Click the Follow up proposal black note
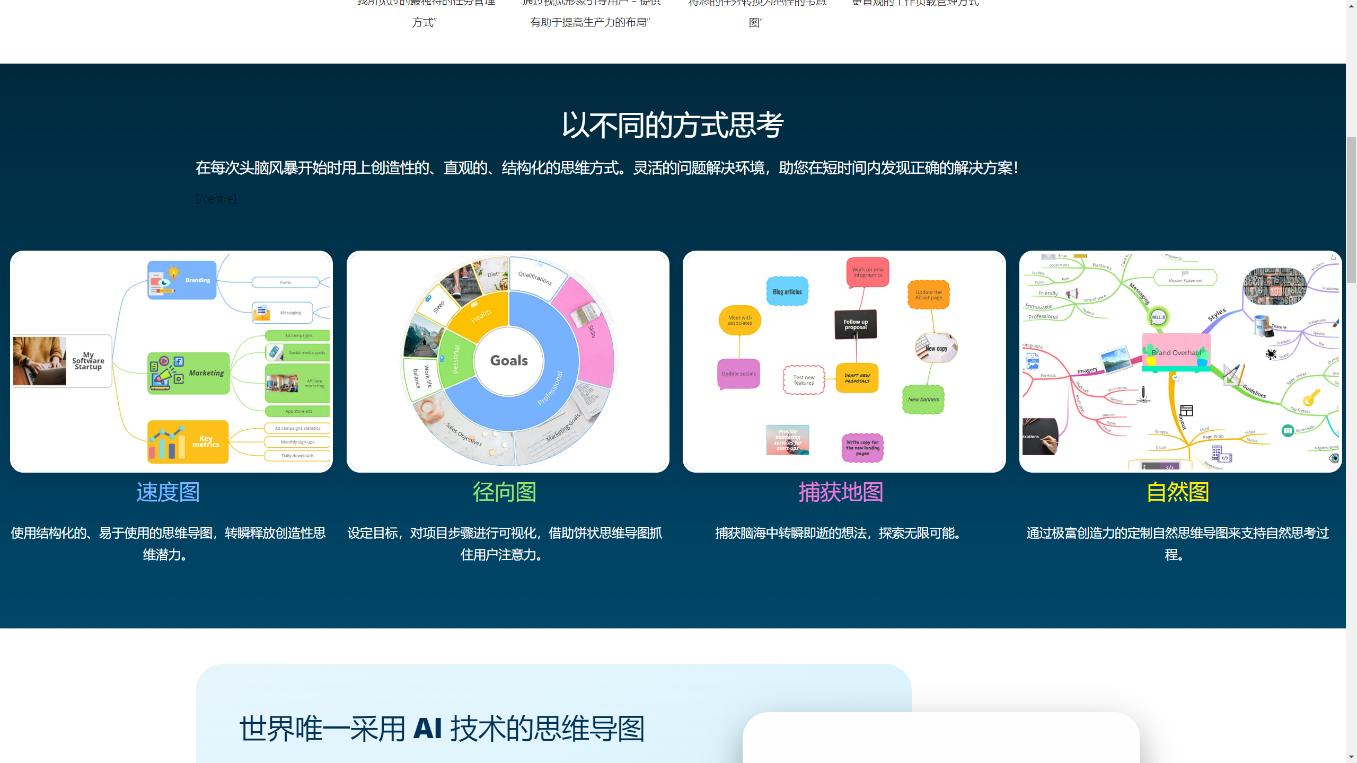The width and height of the screenshot is (1357, 763). pyautogui.click(x=856, y=324)
